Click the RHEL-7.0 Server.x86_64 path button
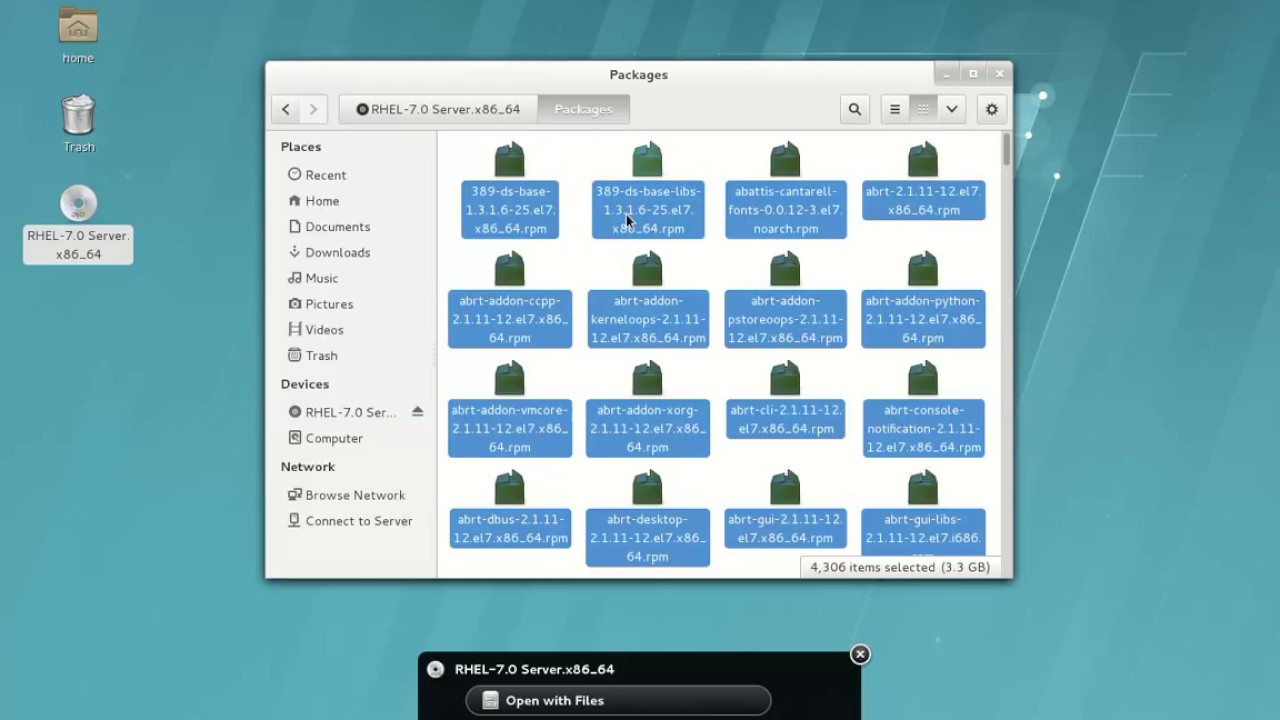Viewport: 1280px width, 720px height. [438, 109]
